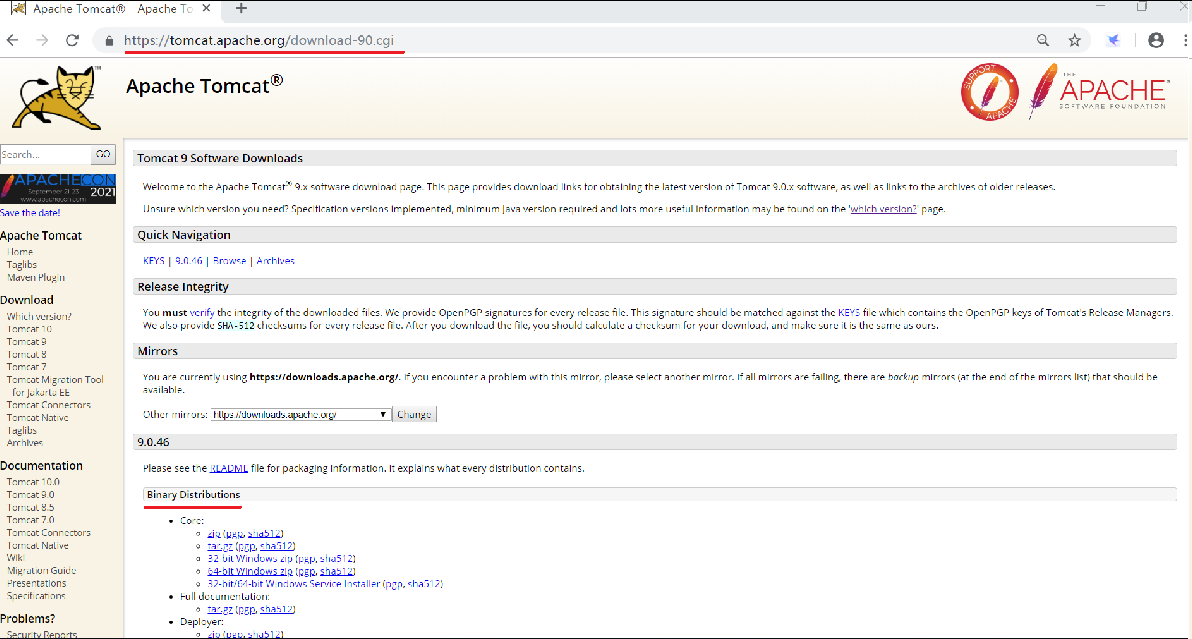Screen dimensions: 1192x639
Task: Open the browser profile avatar icon
Action: [x=1156, y=40]
